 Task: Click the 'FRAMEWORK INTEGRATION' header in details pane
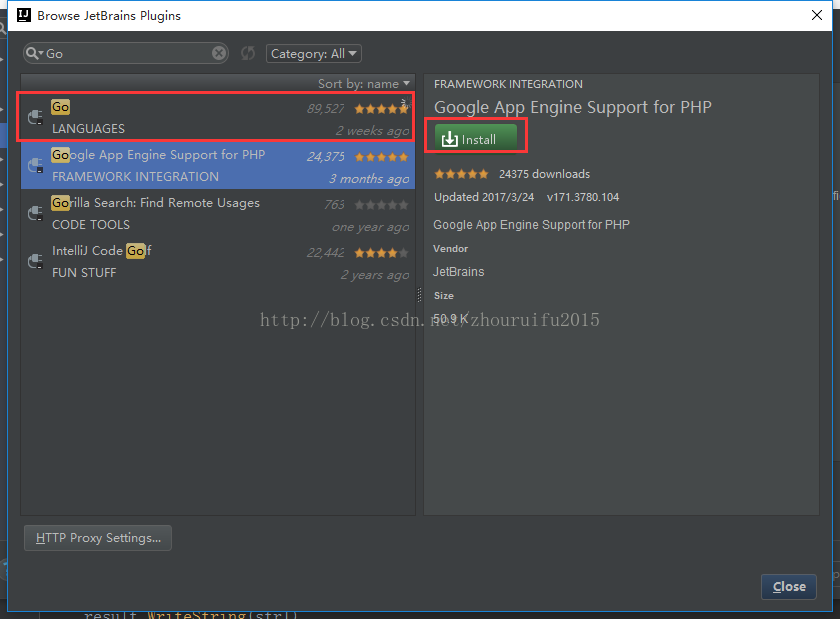pyautogui.click(x=508, y=84)
